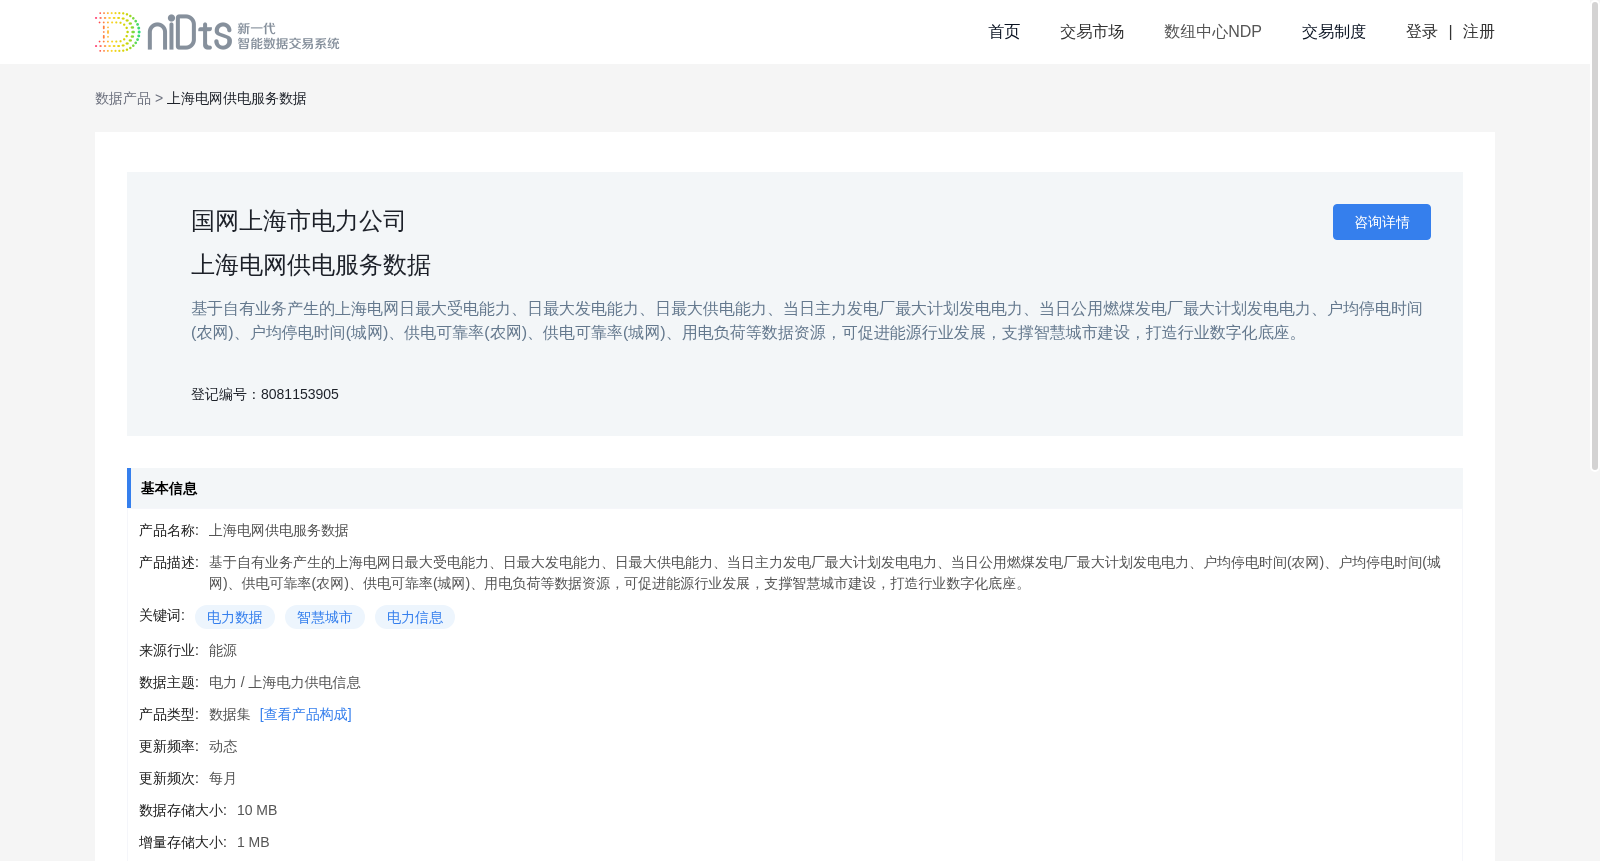Viewport: 1600px width, 861px height.
Task: Open the [查看产品构成] link
Action: point(306,714)
